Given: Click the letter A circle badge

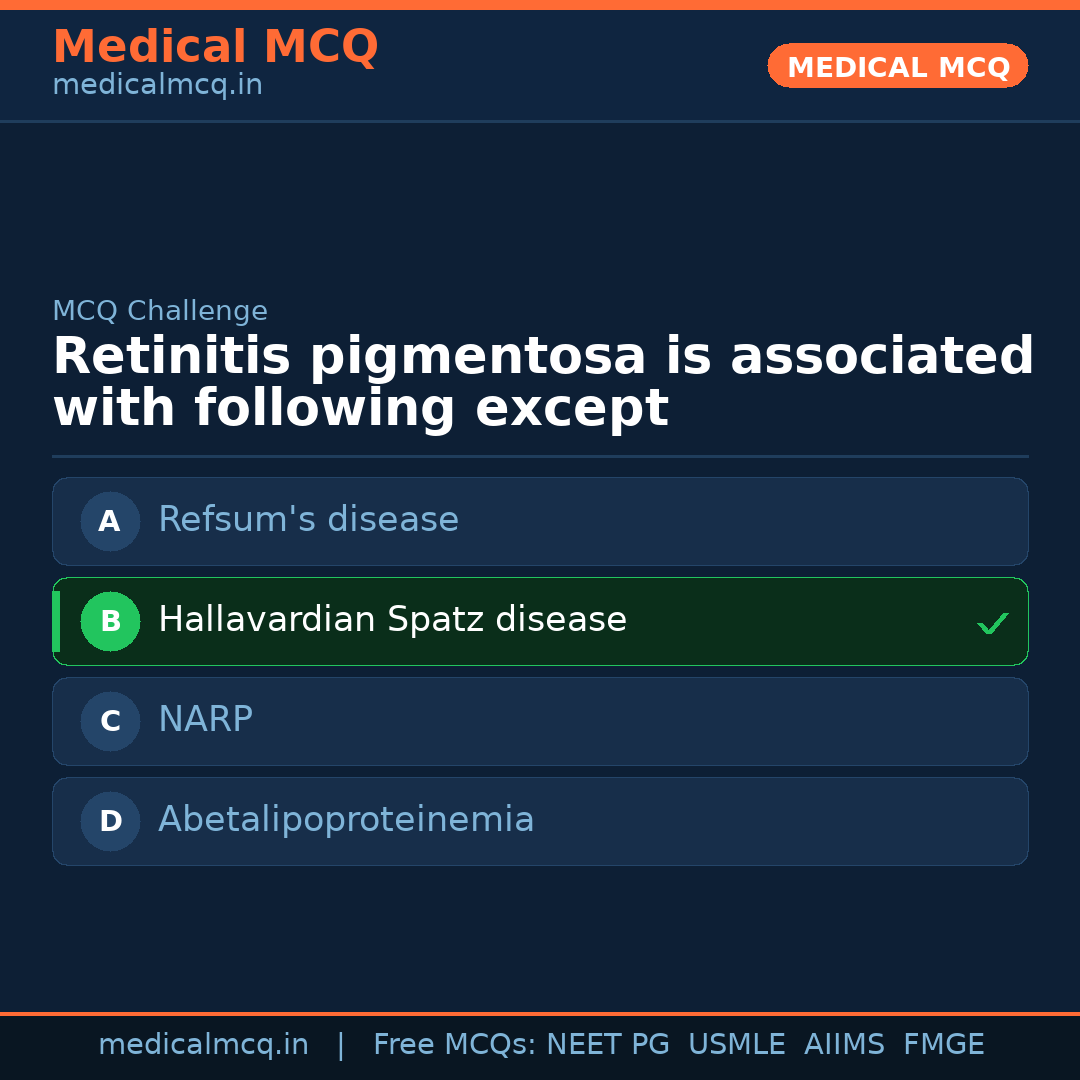Looking at the screenshot, I should (x=110, y=521).
